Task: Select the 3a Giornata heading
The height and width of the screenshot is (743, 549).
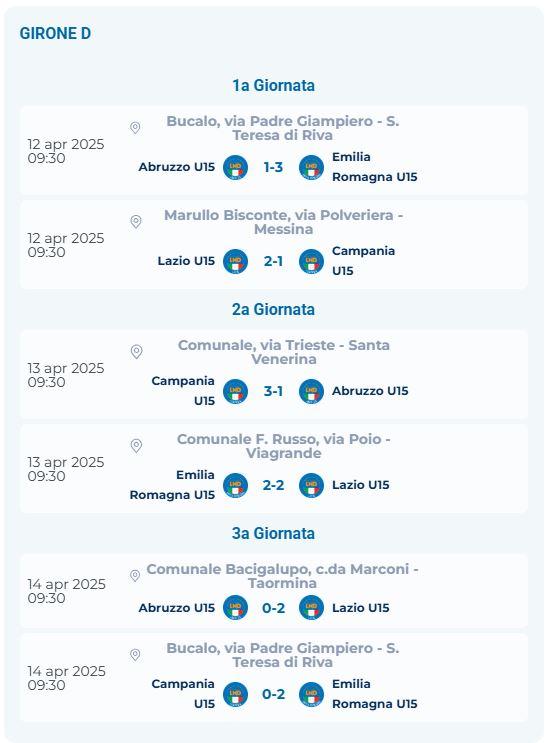Action: (x=273, y=534)
